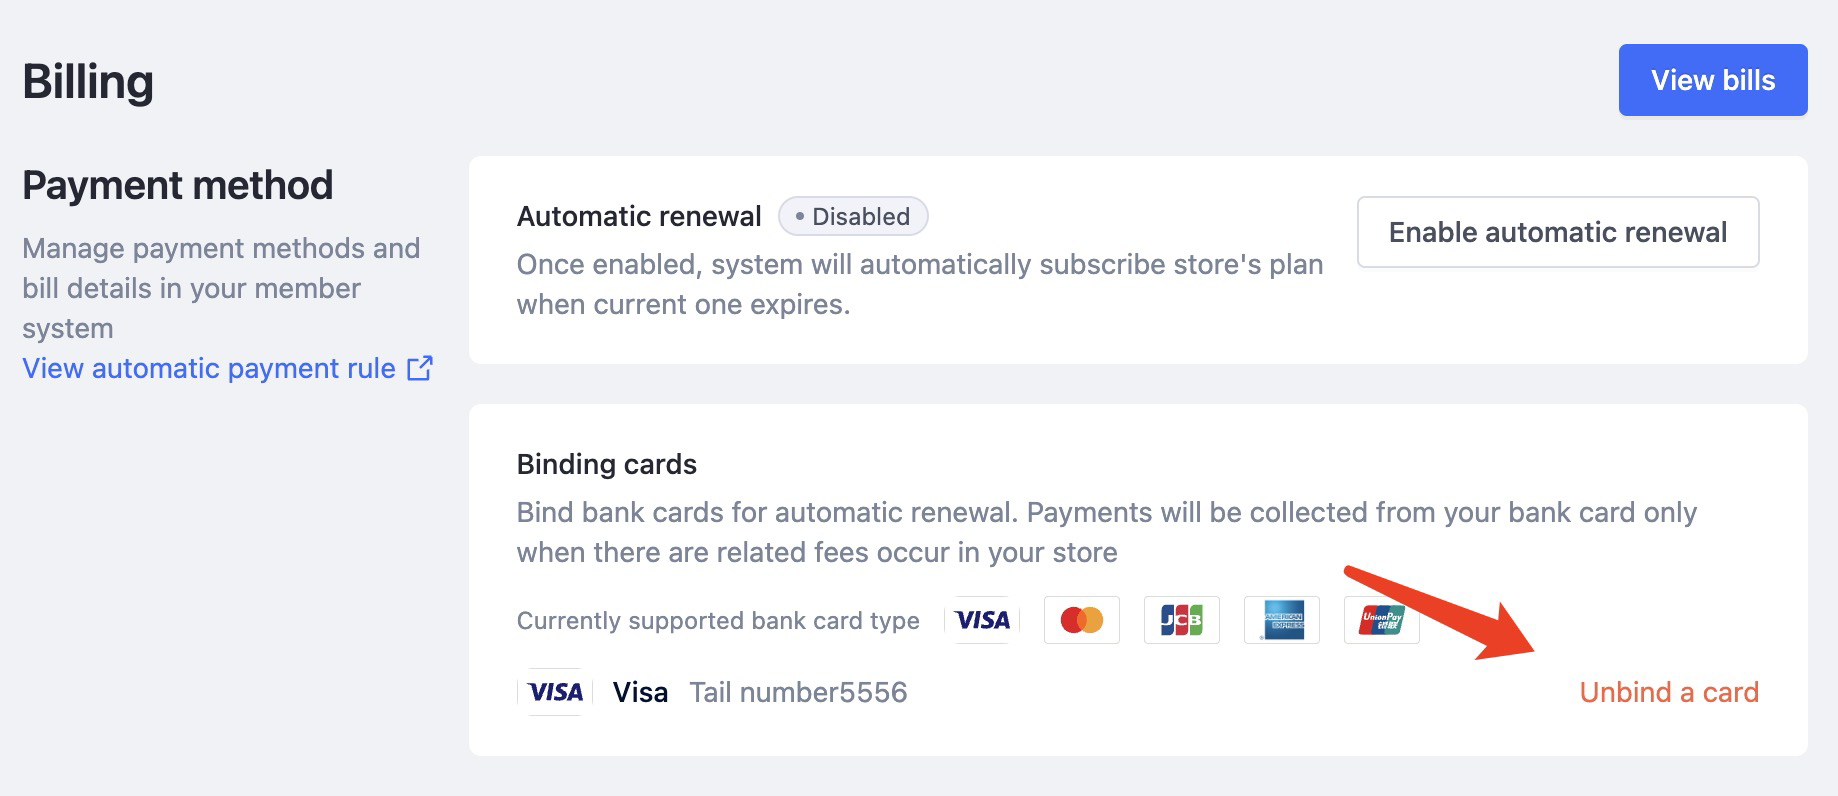Click the Tail number5556 text
The image size is (1838, 796).
point(798,692)
